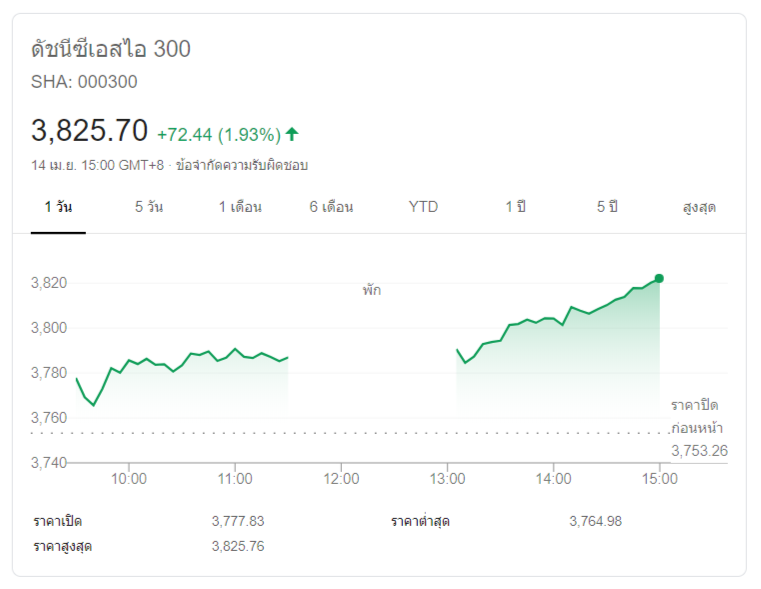Image resolution: width=761 pixels, height=589 pixels.
Task: Open the 1 เดือน chart tab
Action: pyautogui.click(x=240, y=207)
